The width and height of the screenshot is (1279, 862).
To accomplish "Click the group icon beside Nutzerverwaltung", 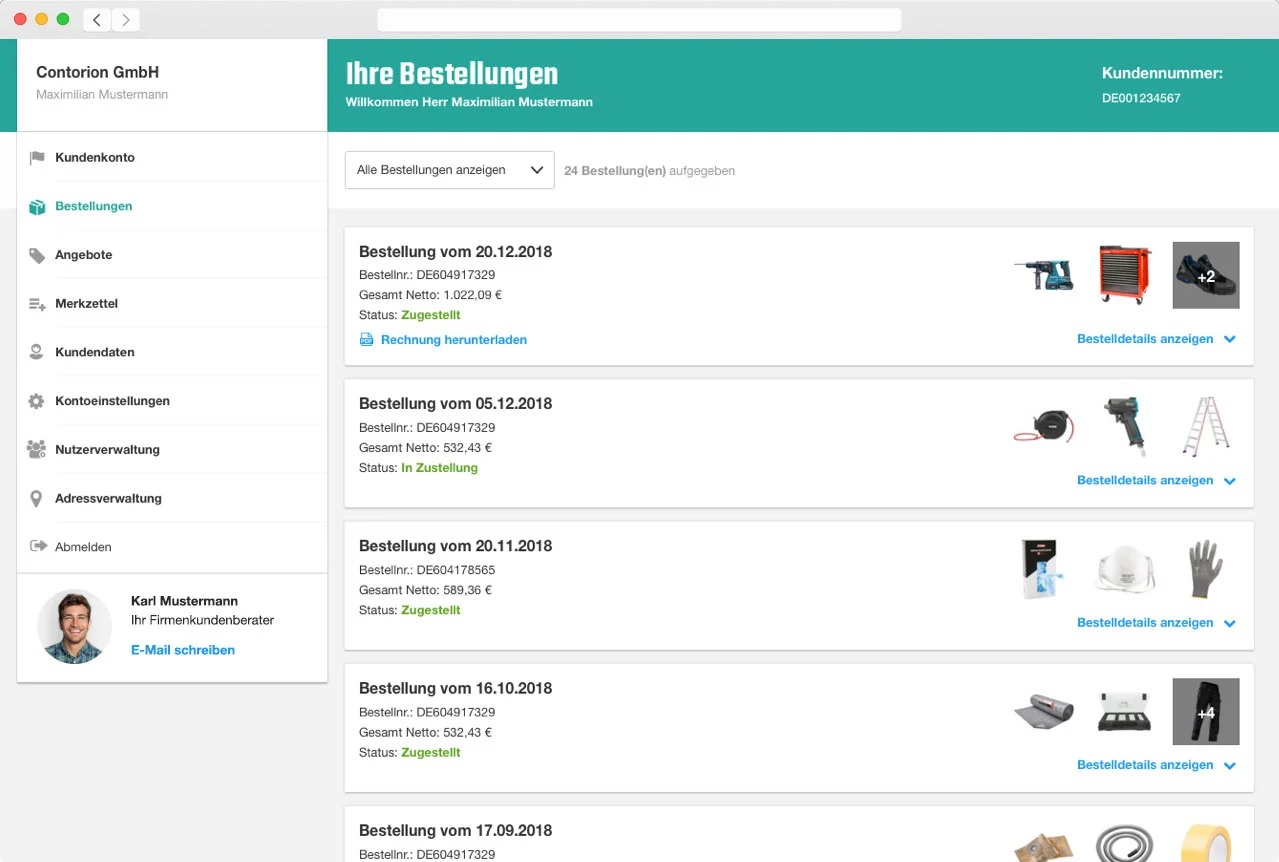I will point(37,449).
